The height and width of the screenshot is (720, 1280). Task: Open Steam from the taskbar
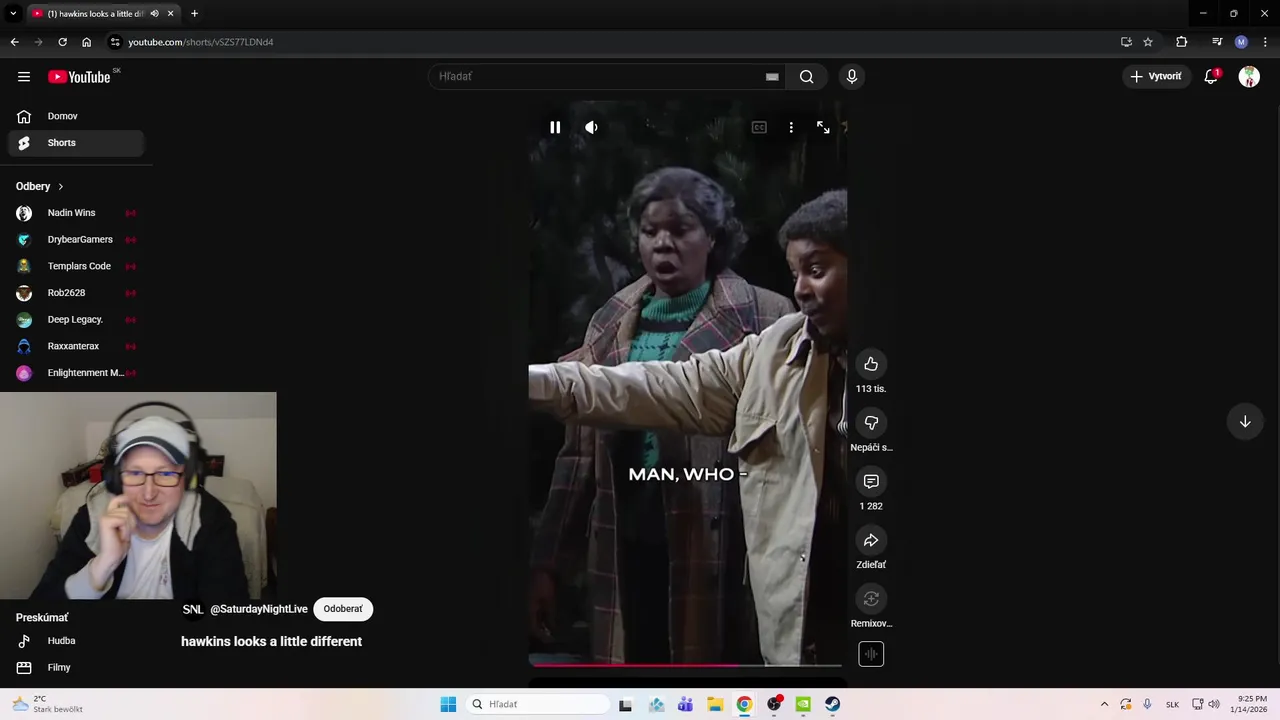click(x=832, y=704)
